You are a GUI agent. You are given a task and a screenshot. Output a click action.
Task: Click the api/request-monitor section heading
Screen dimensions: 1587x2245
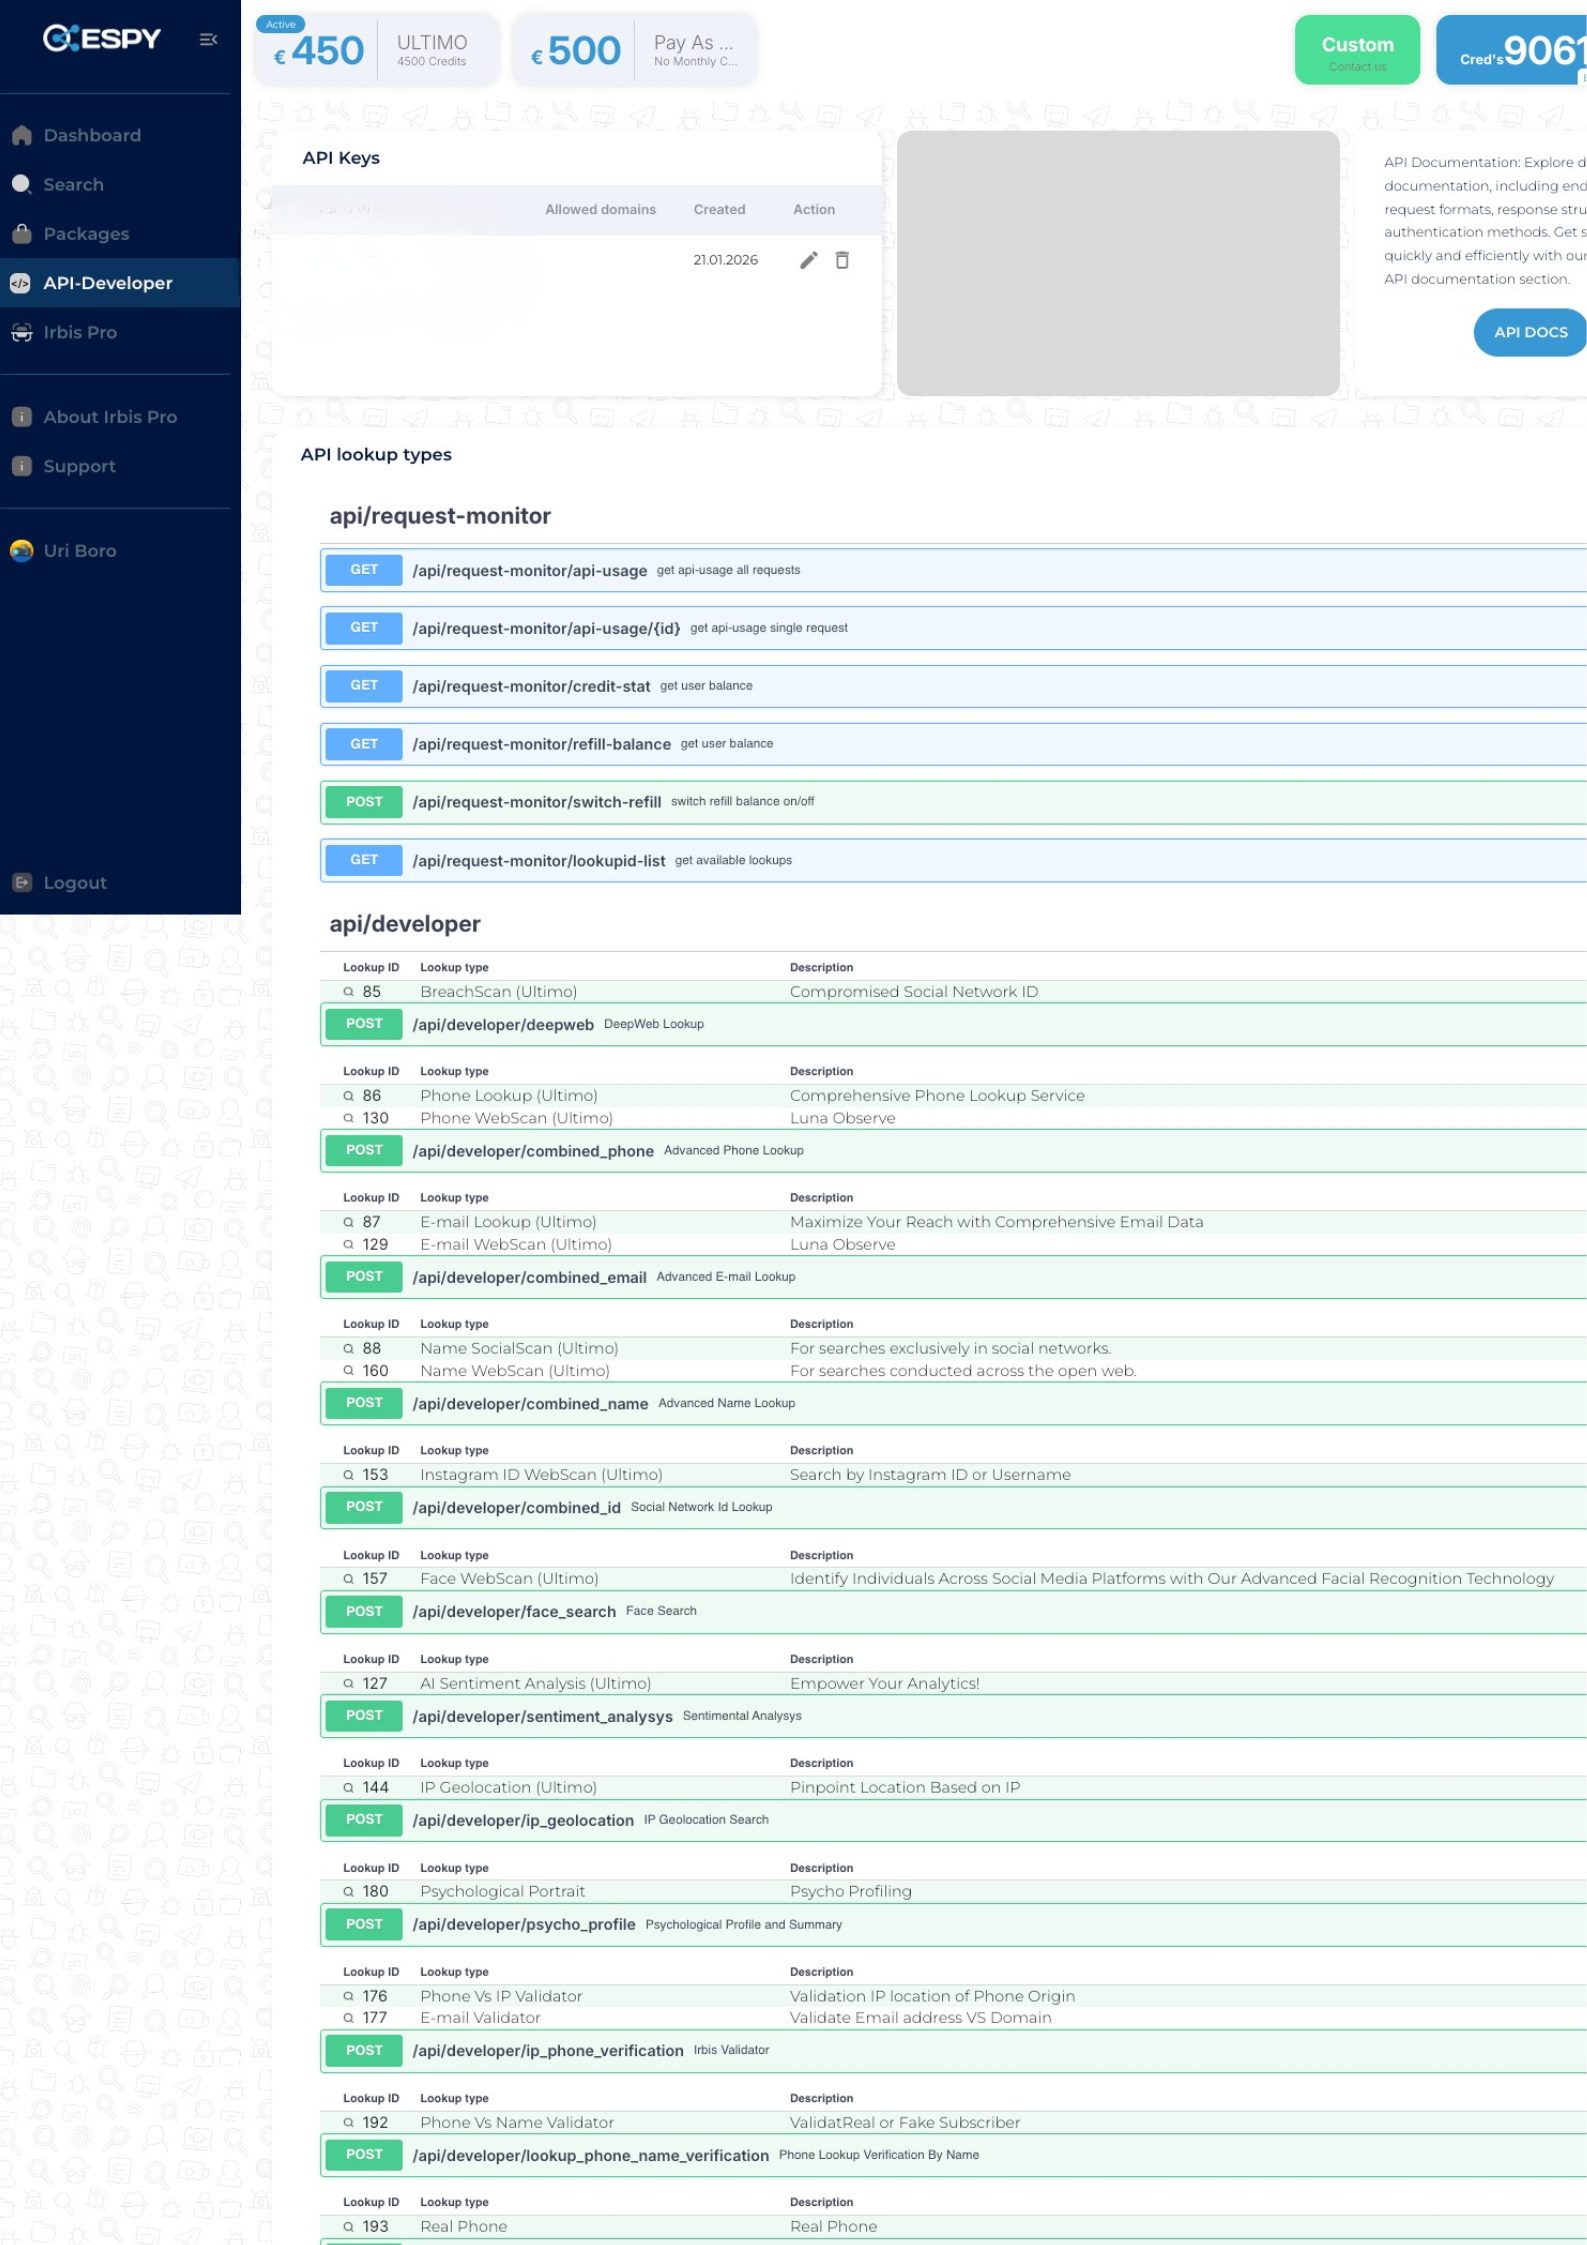(440, 516)
